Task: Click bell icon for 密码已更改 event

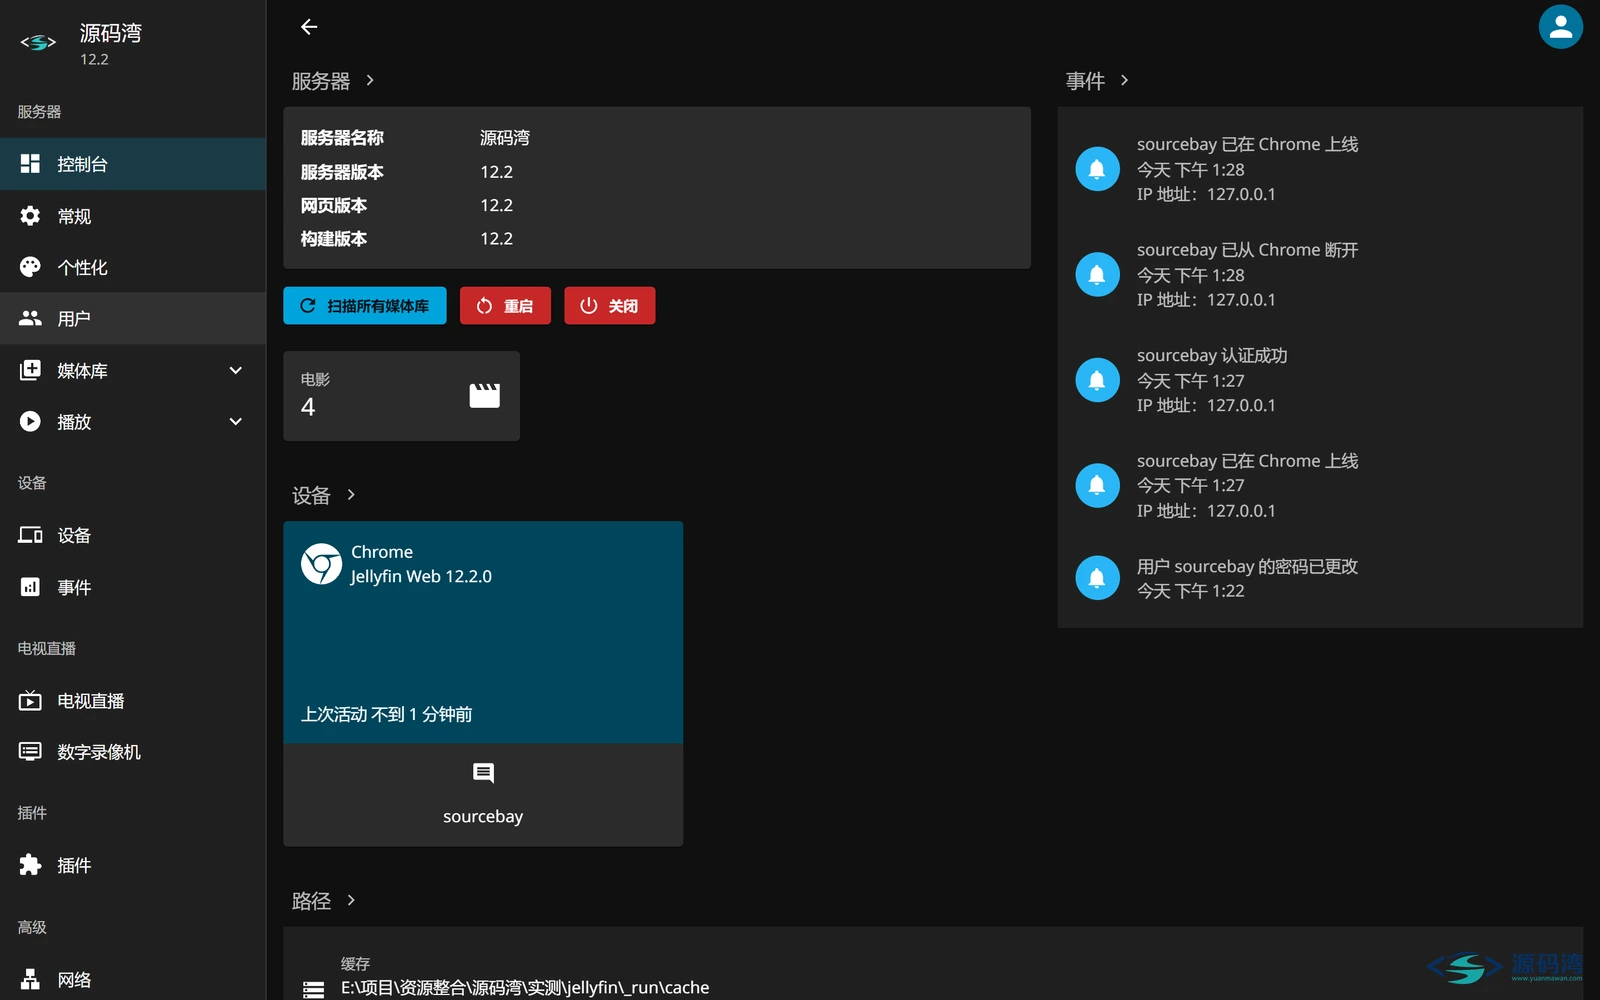Action: pos(1097,578)
